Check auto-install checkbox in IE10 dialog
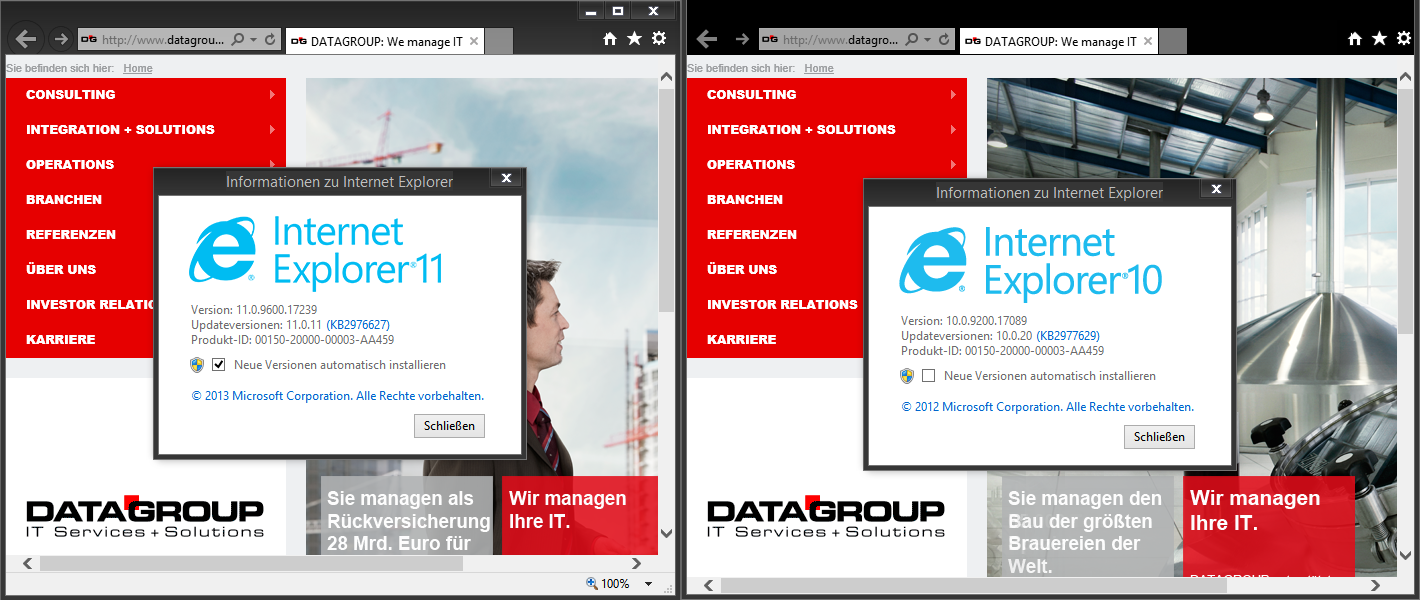Viewport: 1420px width, 600px height. (x=929, y=376)
